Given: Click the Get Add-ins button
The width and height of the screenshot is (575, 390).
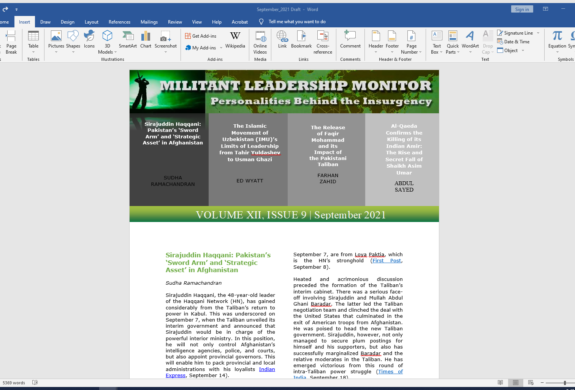Looking at the screenshot, I should (201, 36).
